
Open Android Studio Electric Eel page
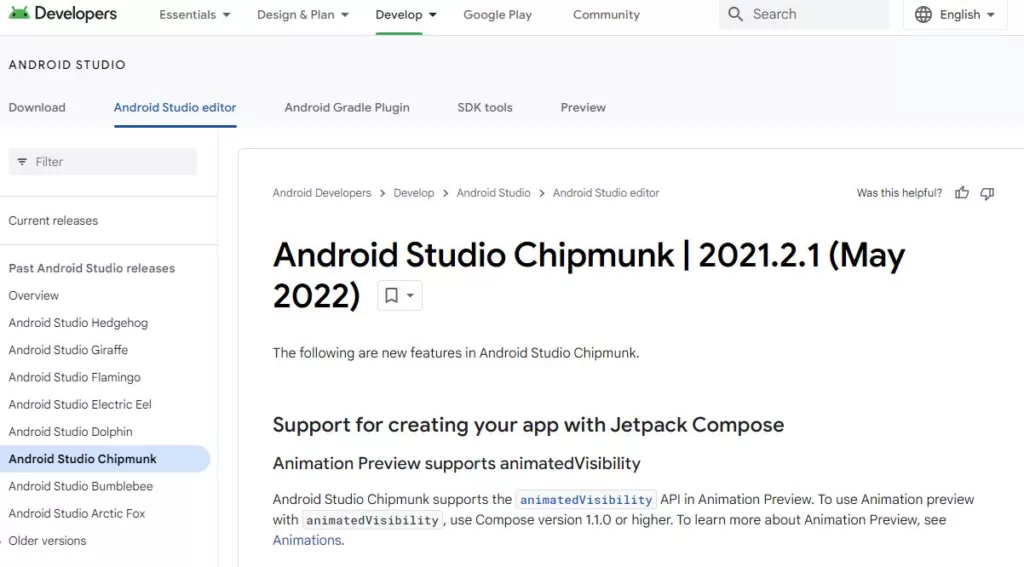[80, 405]
